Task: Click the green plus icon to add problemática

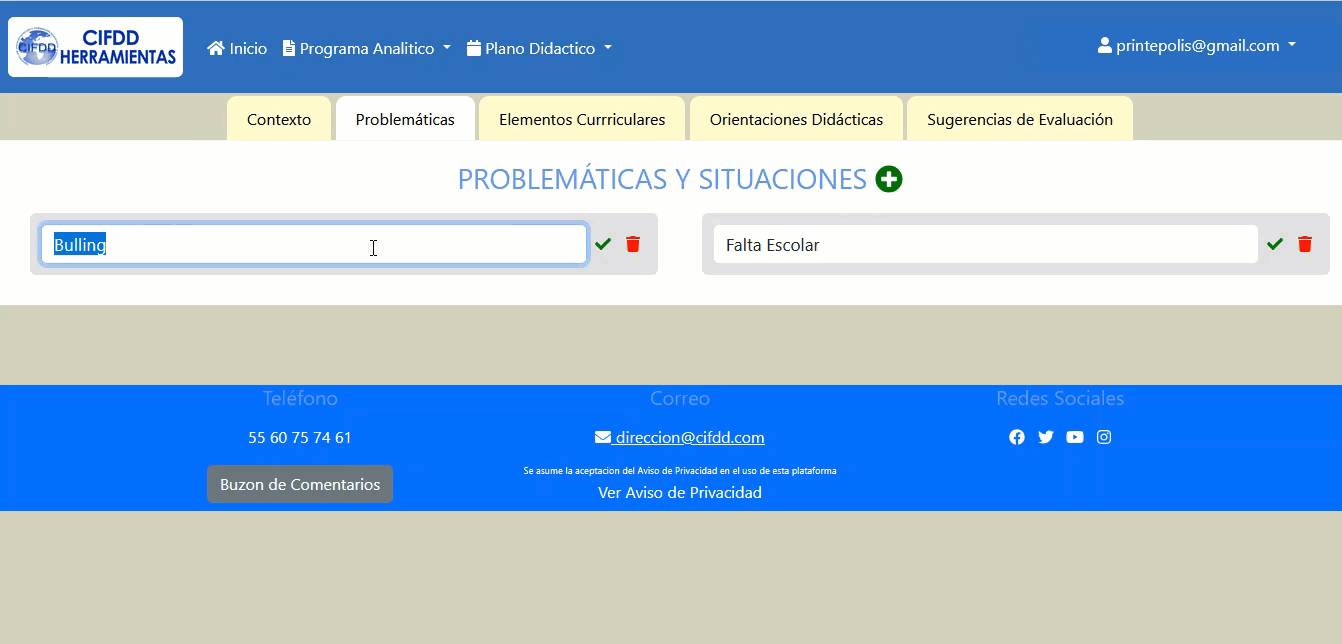Action: click(x=888, y=179)
